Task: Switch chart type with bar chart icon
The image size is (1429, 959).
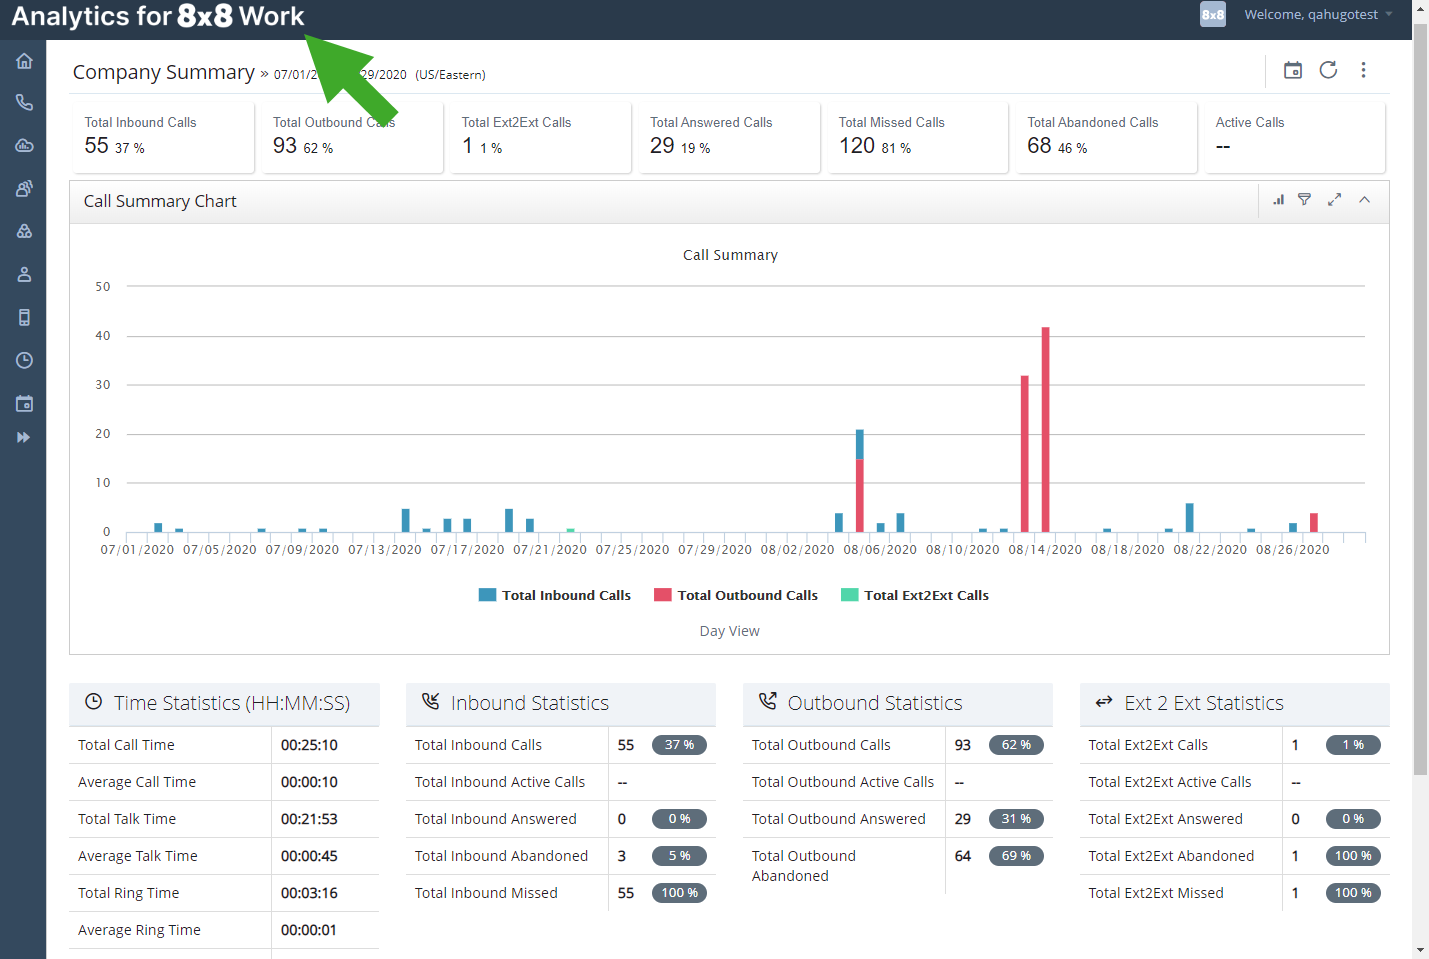Action: pos(1278,200)
